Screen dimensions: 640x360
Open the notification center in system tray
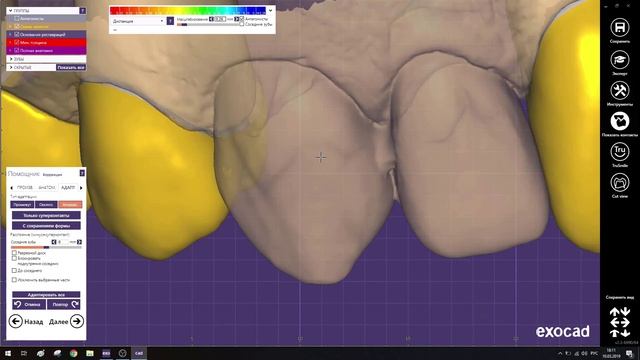(x=629, y=353)
